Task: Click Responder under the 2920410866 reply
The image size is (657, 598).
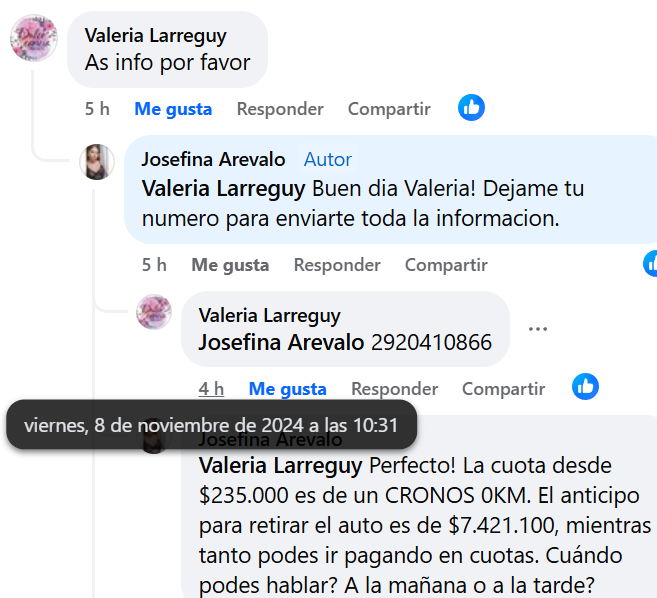Action: 394,389
